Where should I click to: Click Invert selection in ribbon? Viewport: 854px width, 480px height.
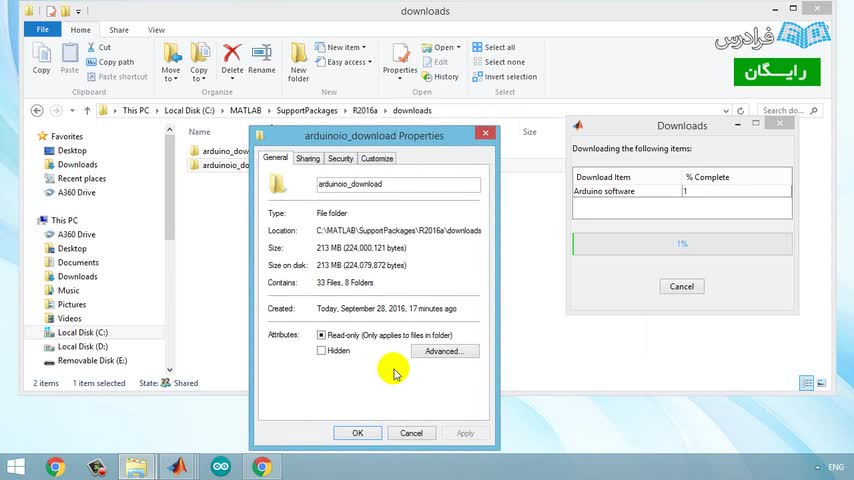point(504,77)
